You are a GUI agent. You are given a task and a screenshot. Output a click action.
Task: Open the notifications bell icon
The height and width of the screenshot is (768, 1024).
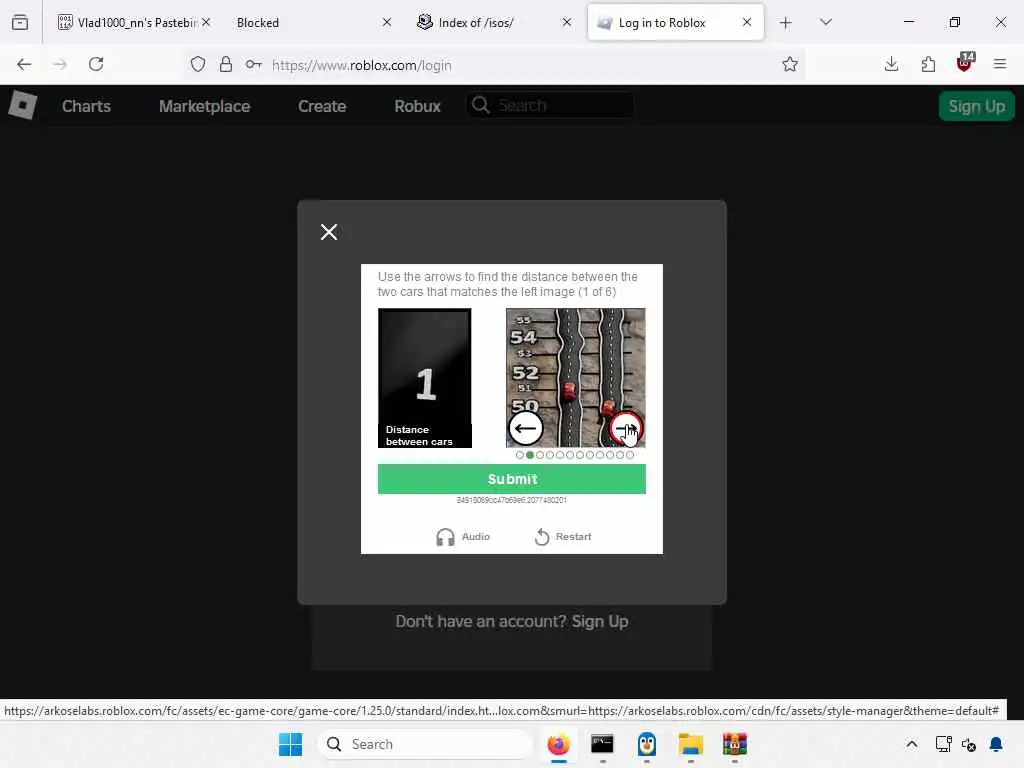click(996, 744)
